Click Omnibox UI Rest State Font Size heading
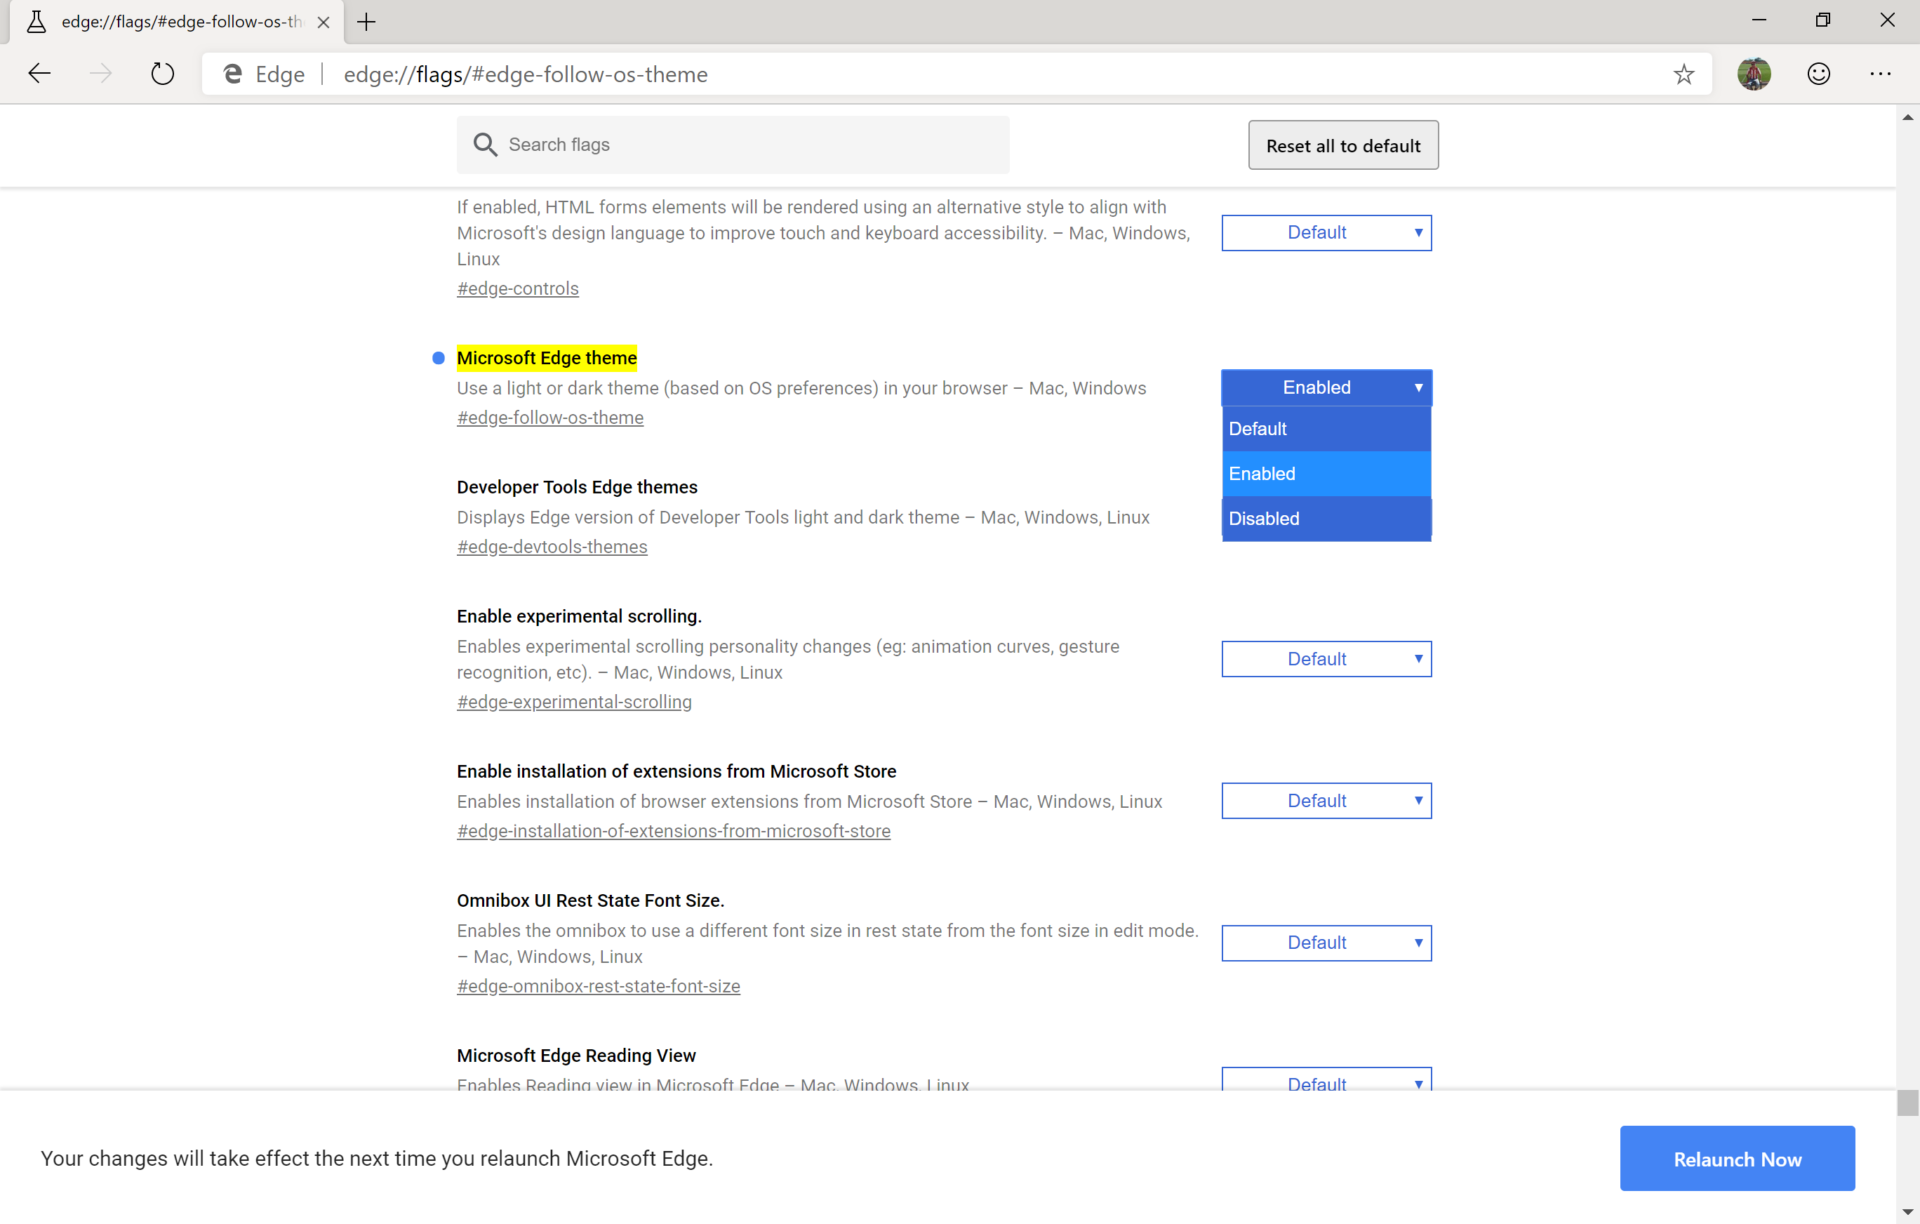This screenshot has width=1920, height=1224. pyautogui.click(x=590, y=900)
